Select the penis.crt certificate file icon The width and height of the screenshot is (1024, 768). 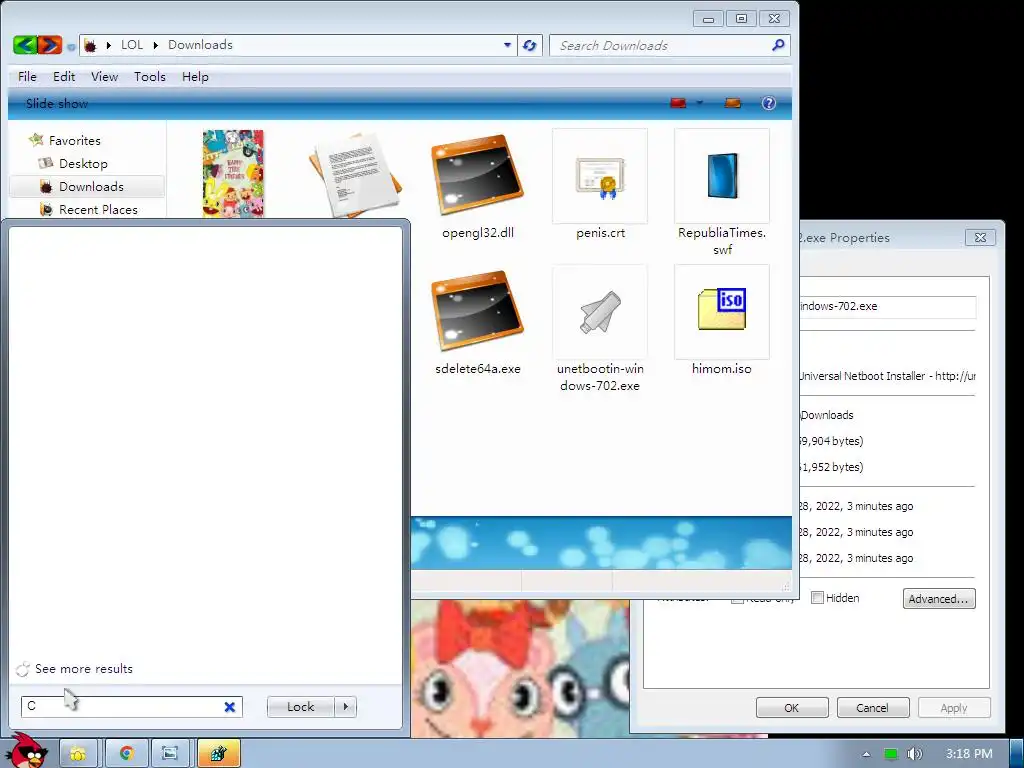pyautogui.click(x=600, y=176)
